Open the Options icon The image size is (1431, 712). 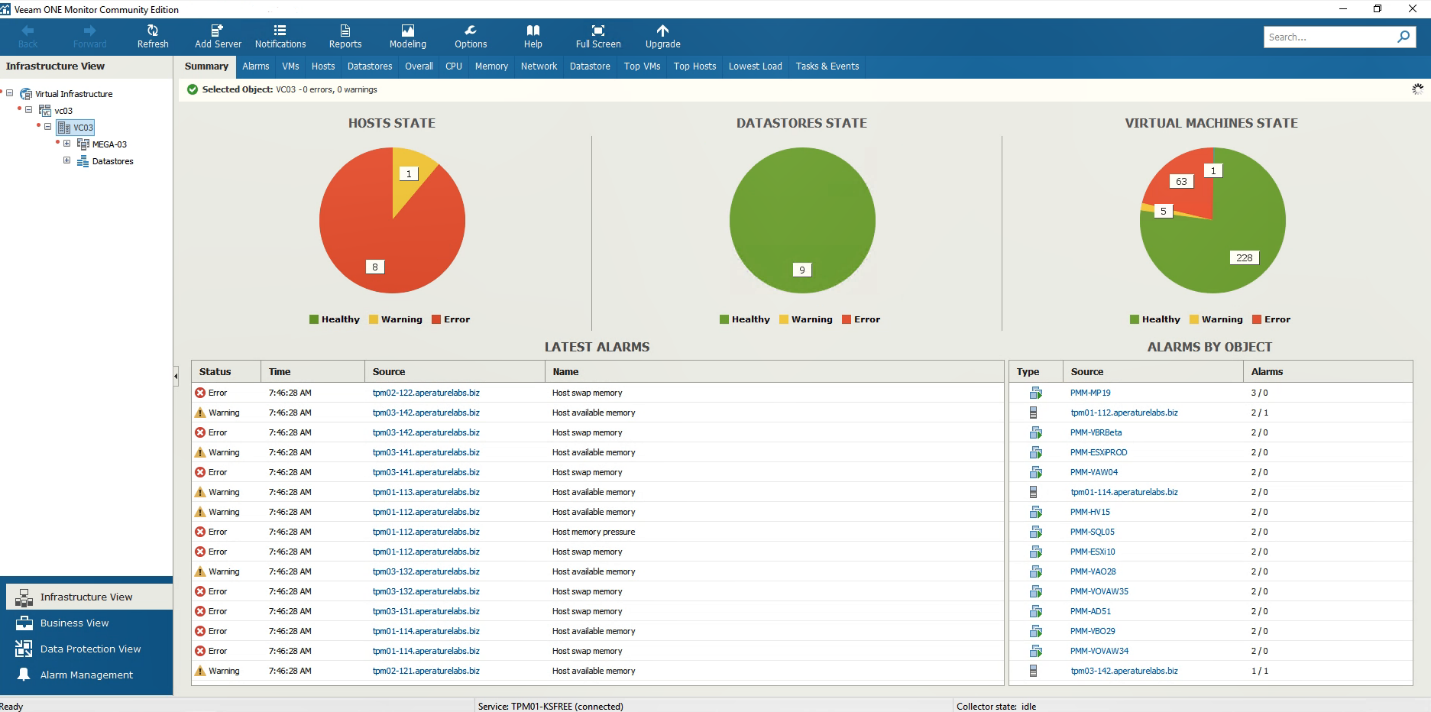click(470, 38)
